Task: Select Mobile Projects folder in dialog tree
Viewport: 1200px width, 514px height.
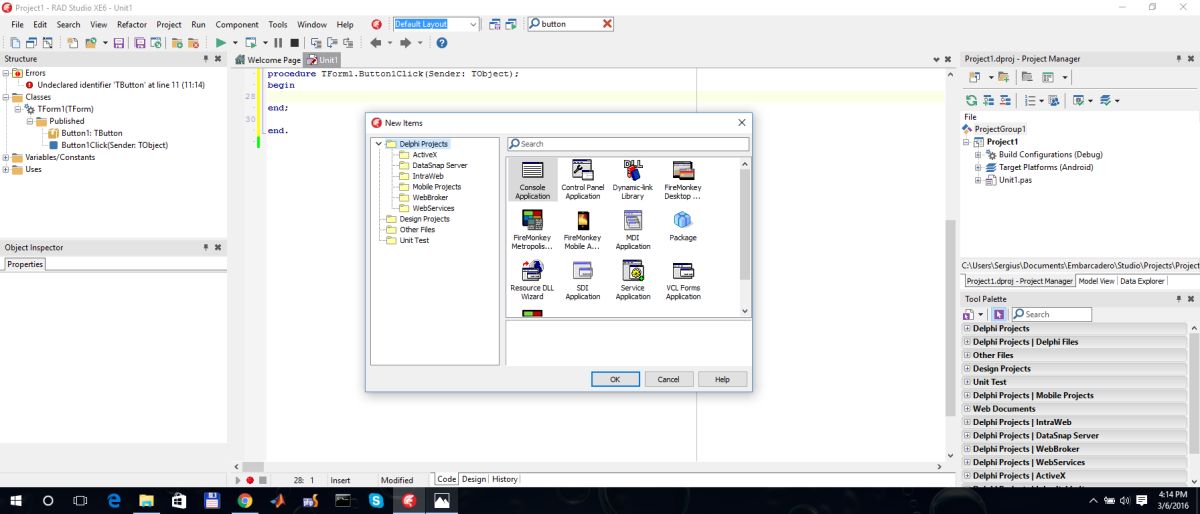Action: click(436, 187)
